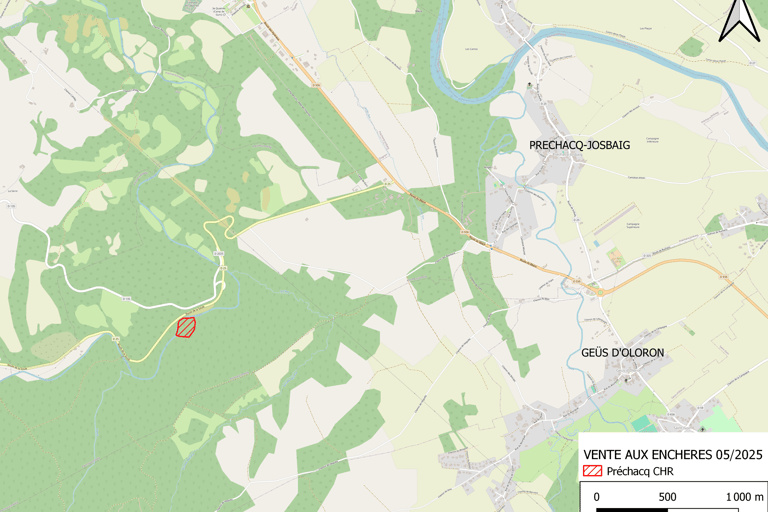Click the red hatched Préchacq CHR legend symbol
This screenshot has height=512, width=768.
pyautogui.click(x=592, y=471)
